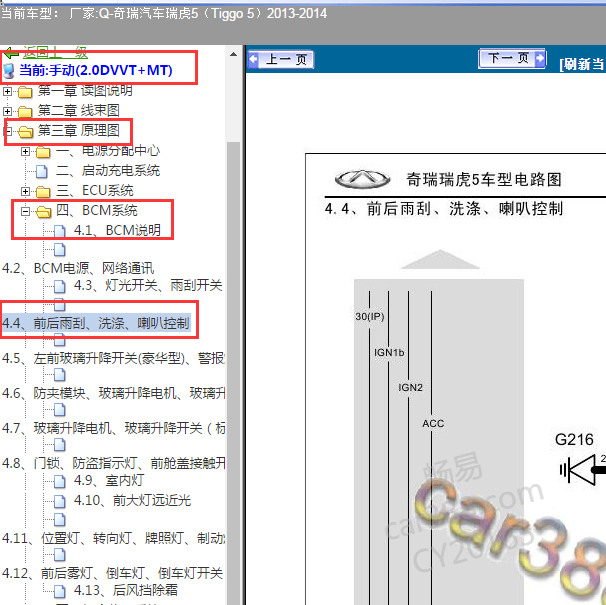606x605 pixels.
Task: Click document icon of 4.13、后风挡除霜
Action: [60, 591]
